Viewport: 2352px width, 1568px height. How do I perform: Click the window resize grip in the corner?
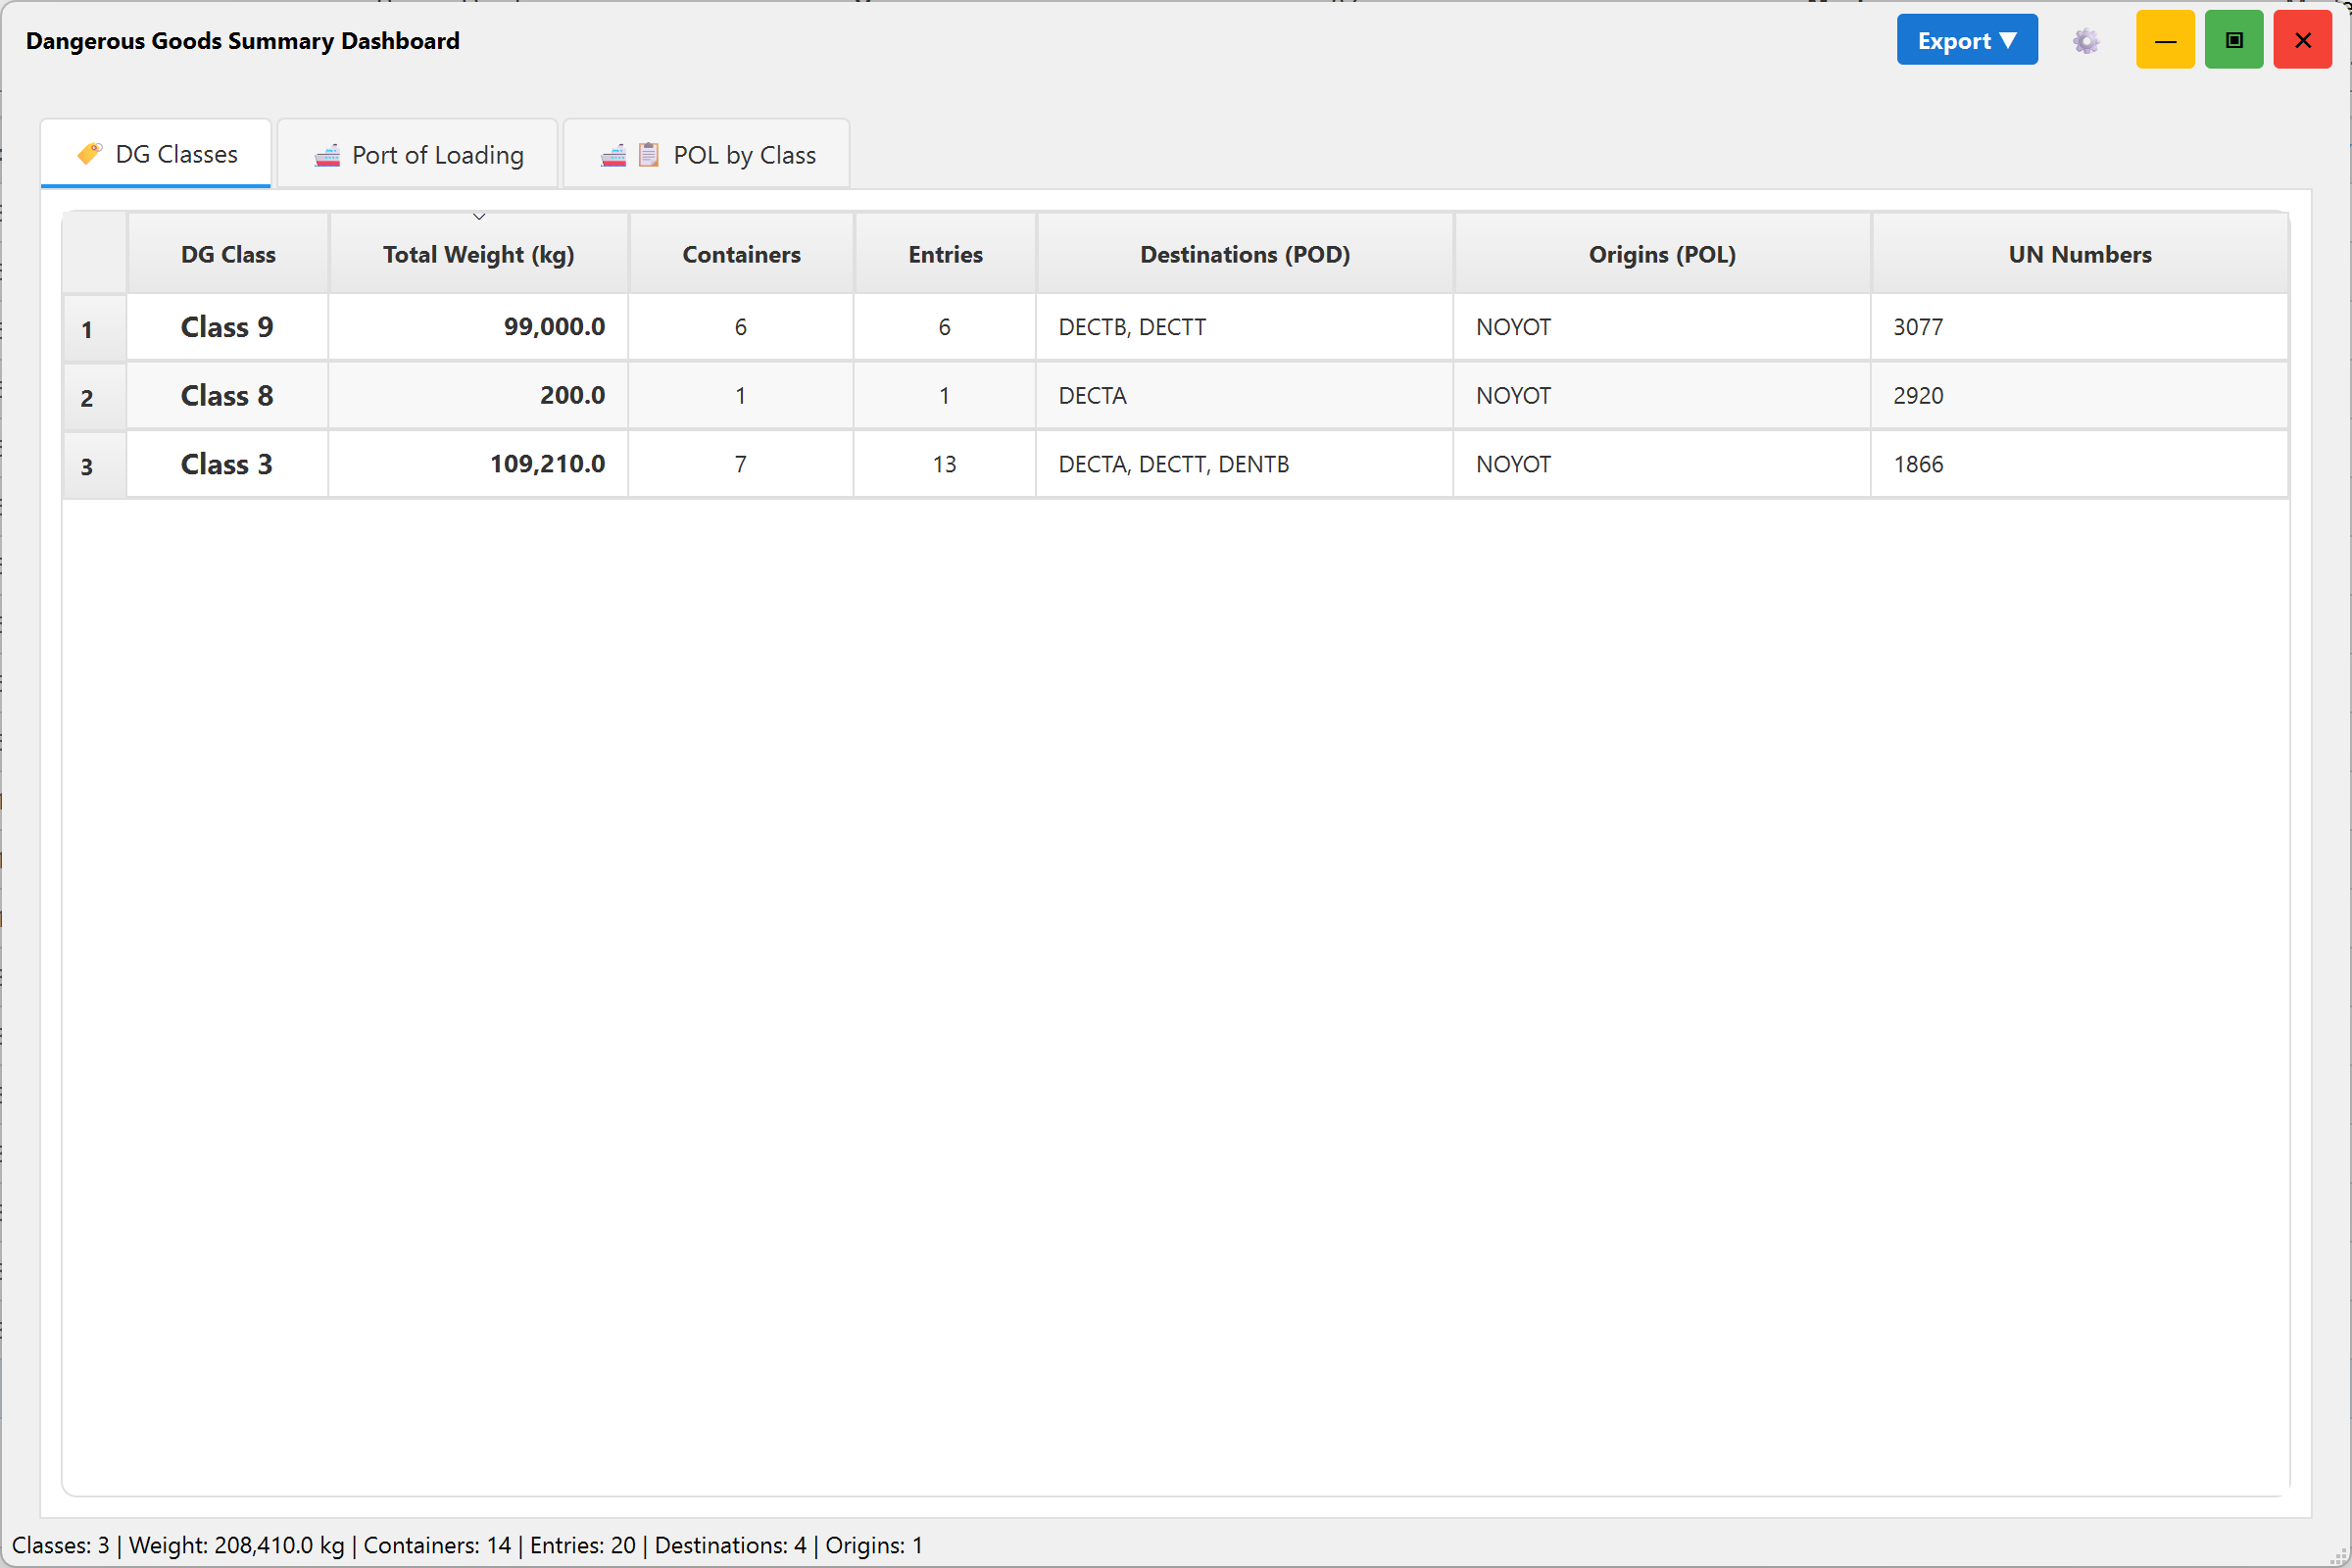(x=2340, y=1556)
